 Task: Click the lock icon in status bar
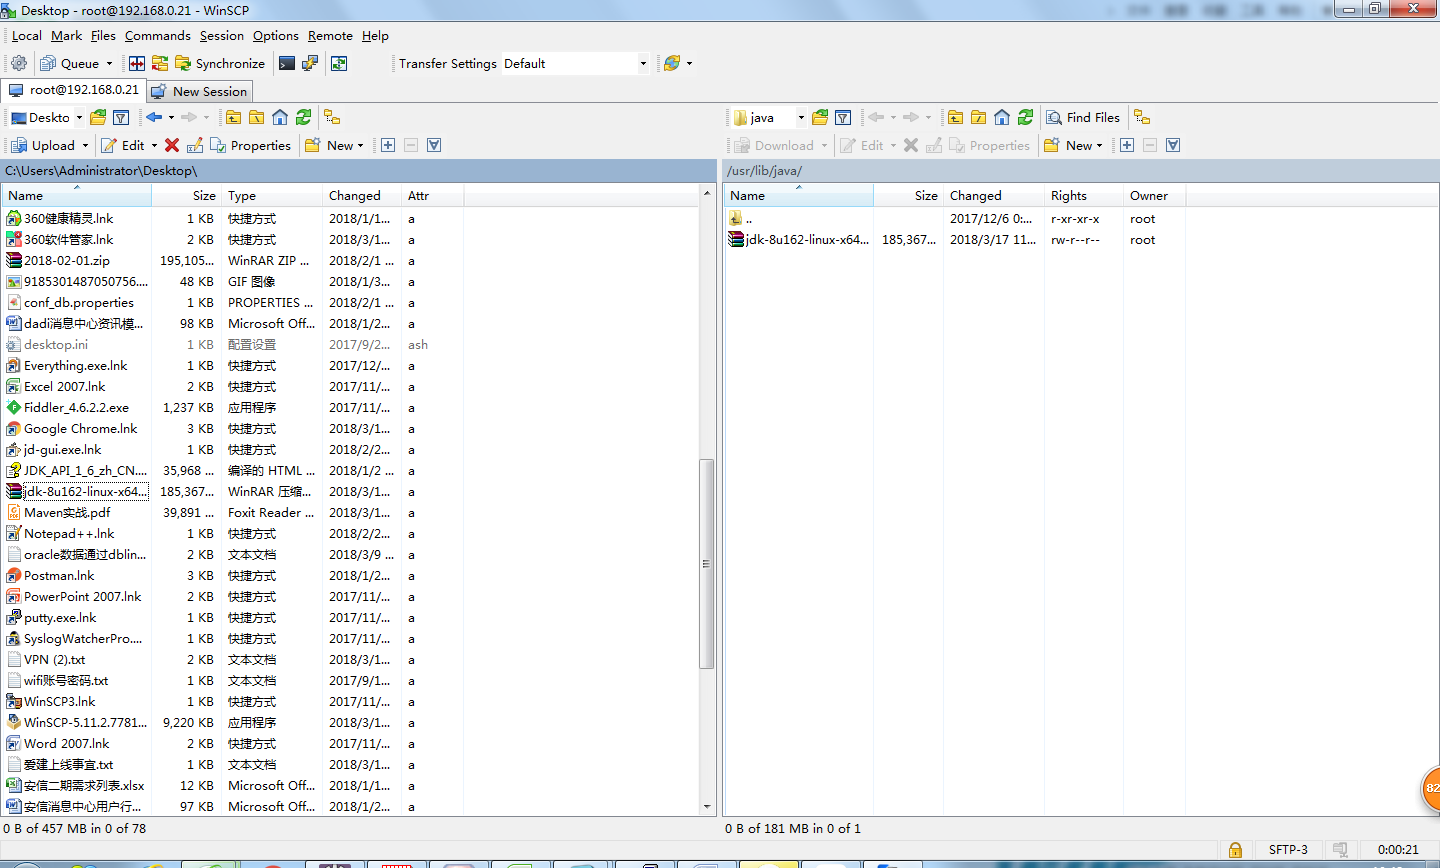click(x=1235, y=849)
